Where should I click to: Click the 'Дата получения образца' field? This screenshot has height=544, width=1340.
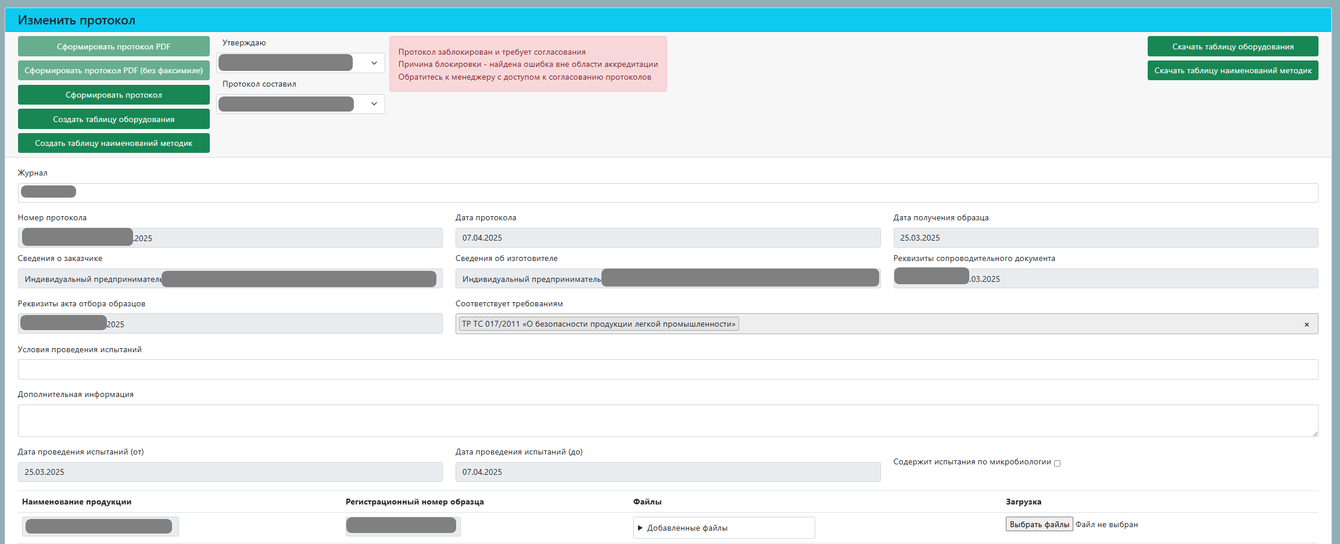tap(1106, 238)
